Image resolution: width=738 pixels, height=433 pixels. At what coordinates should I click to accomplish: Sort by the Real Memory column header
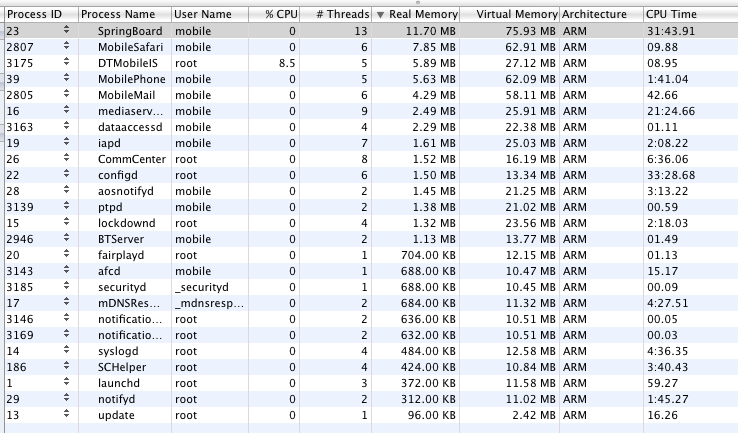pyautogui.click(x=416, y=14)
